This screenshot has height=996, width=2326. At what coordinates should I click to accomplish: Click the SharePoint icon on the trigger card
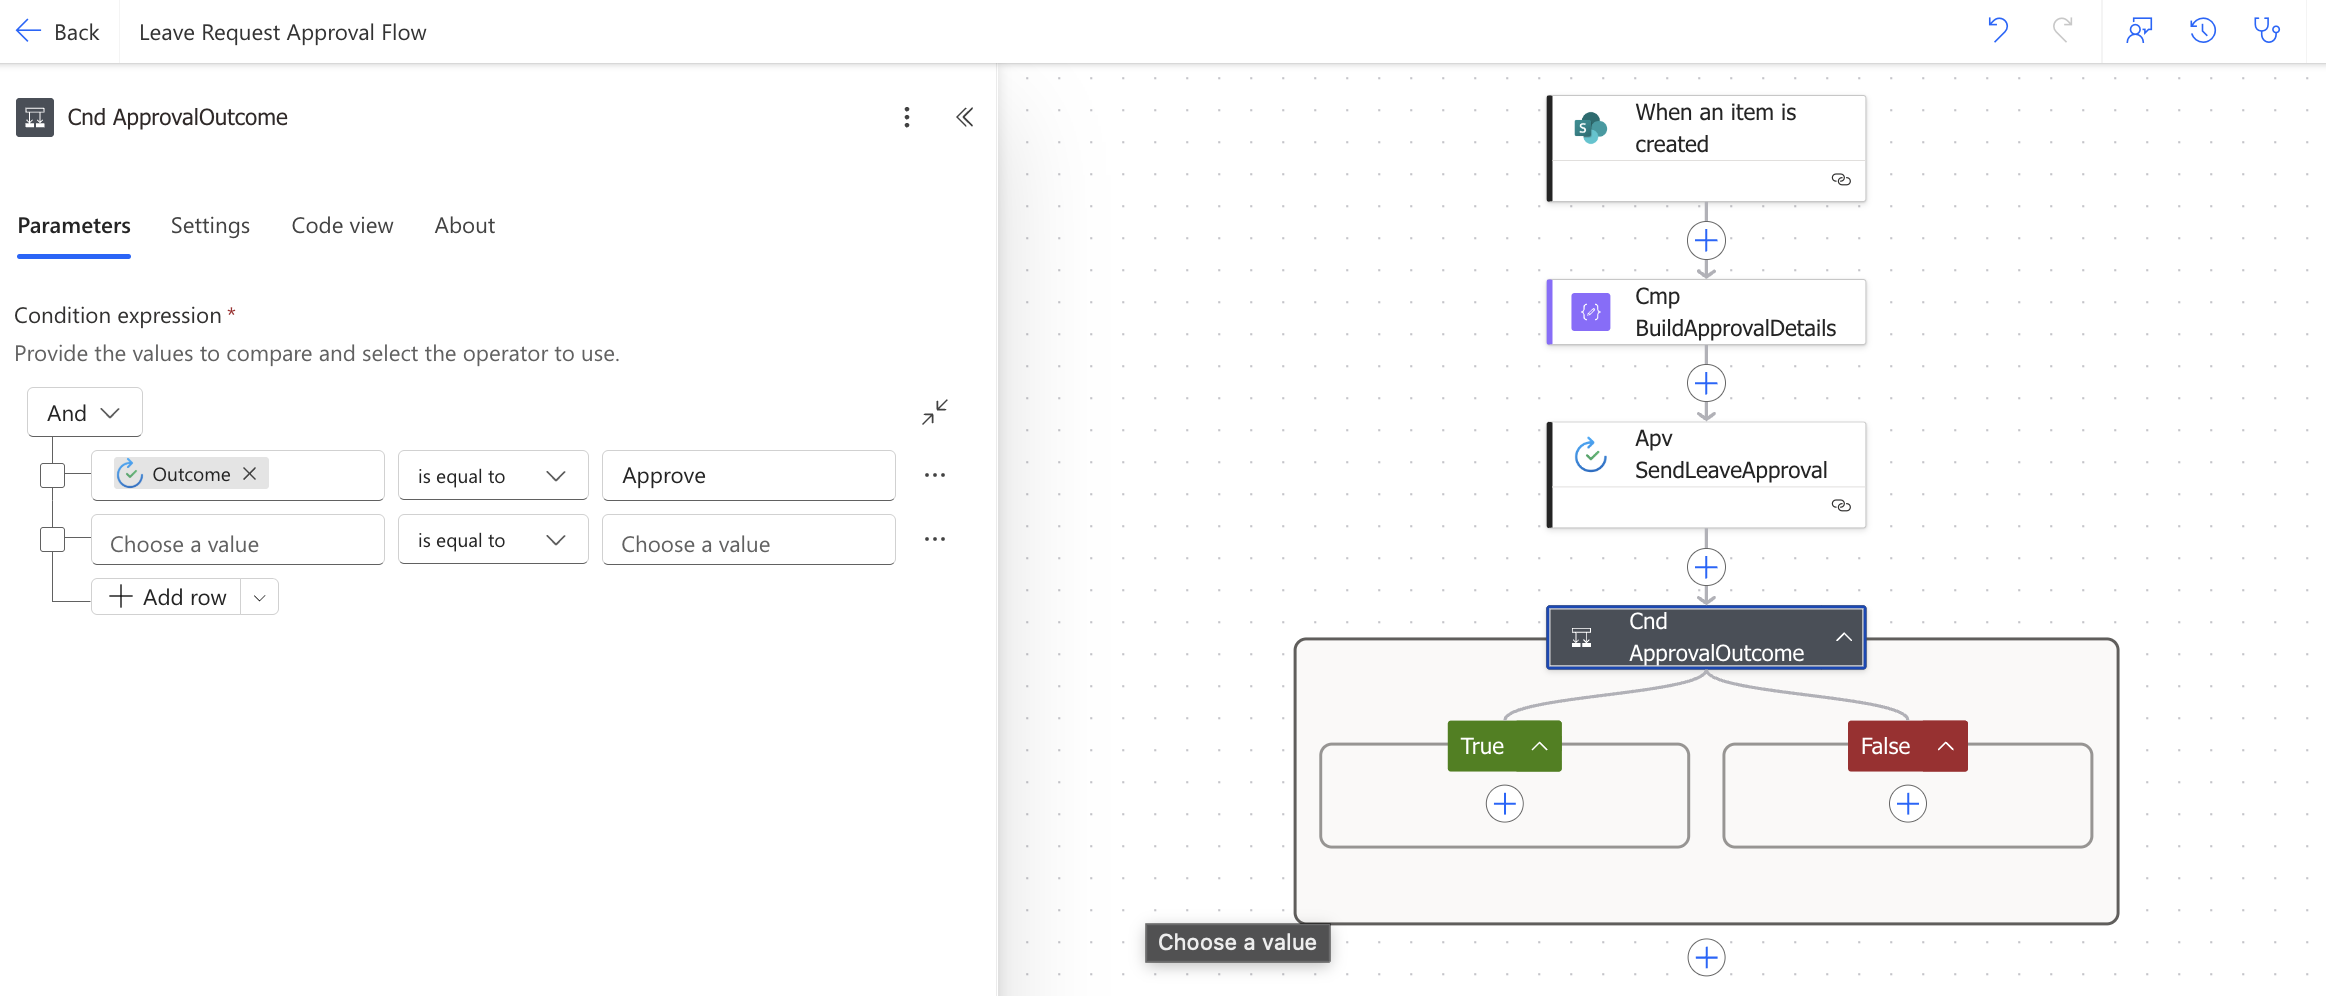1590,128
